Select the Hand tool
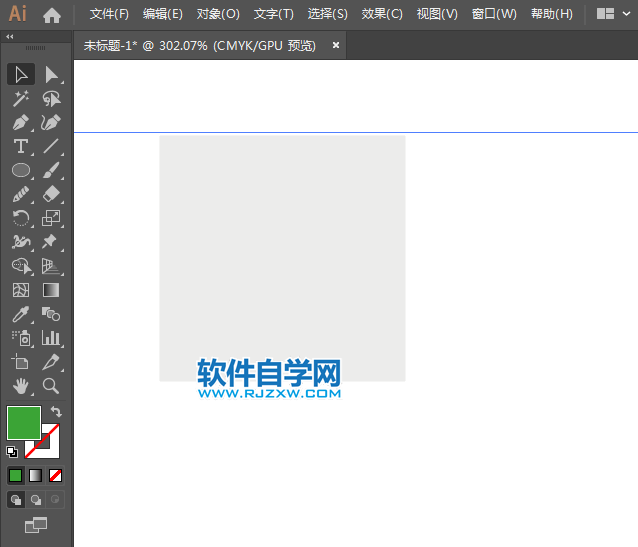 tap(20, 386)
